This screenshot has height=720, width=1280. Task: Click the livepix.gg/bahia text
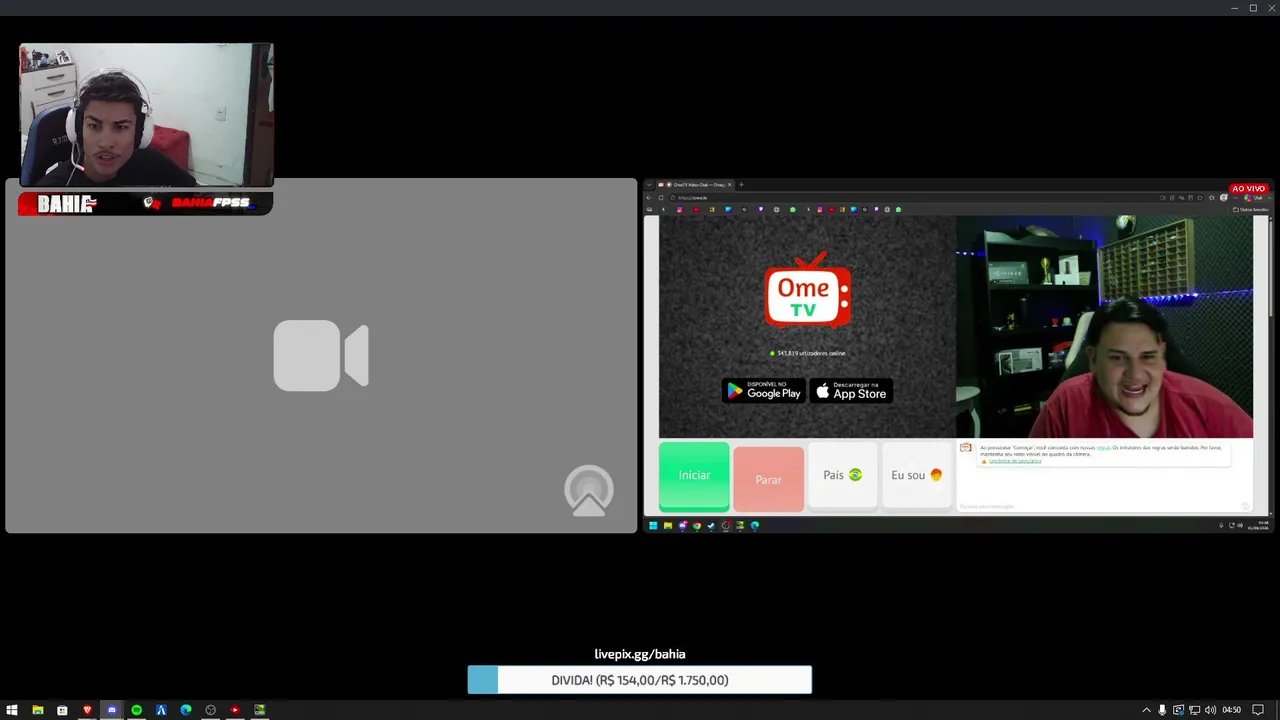pyautogui.click(x=640, y=654)
